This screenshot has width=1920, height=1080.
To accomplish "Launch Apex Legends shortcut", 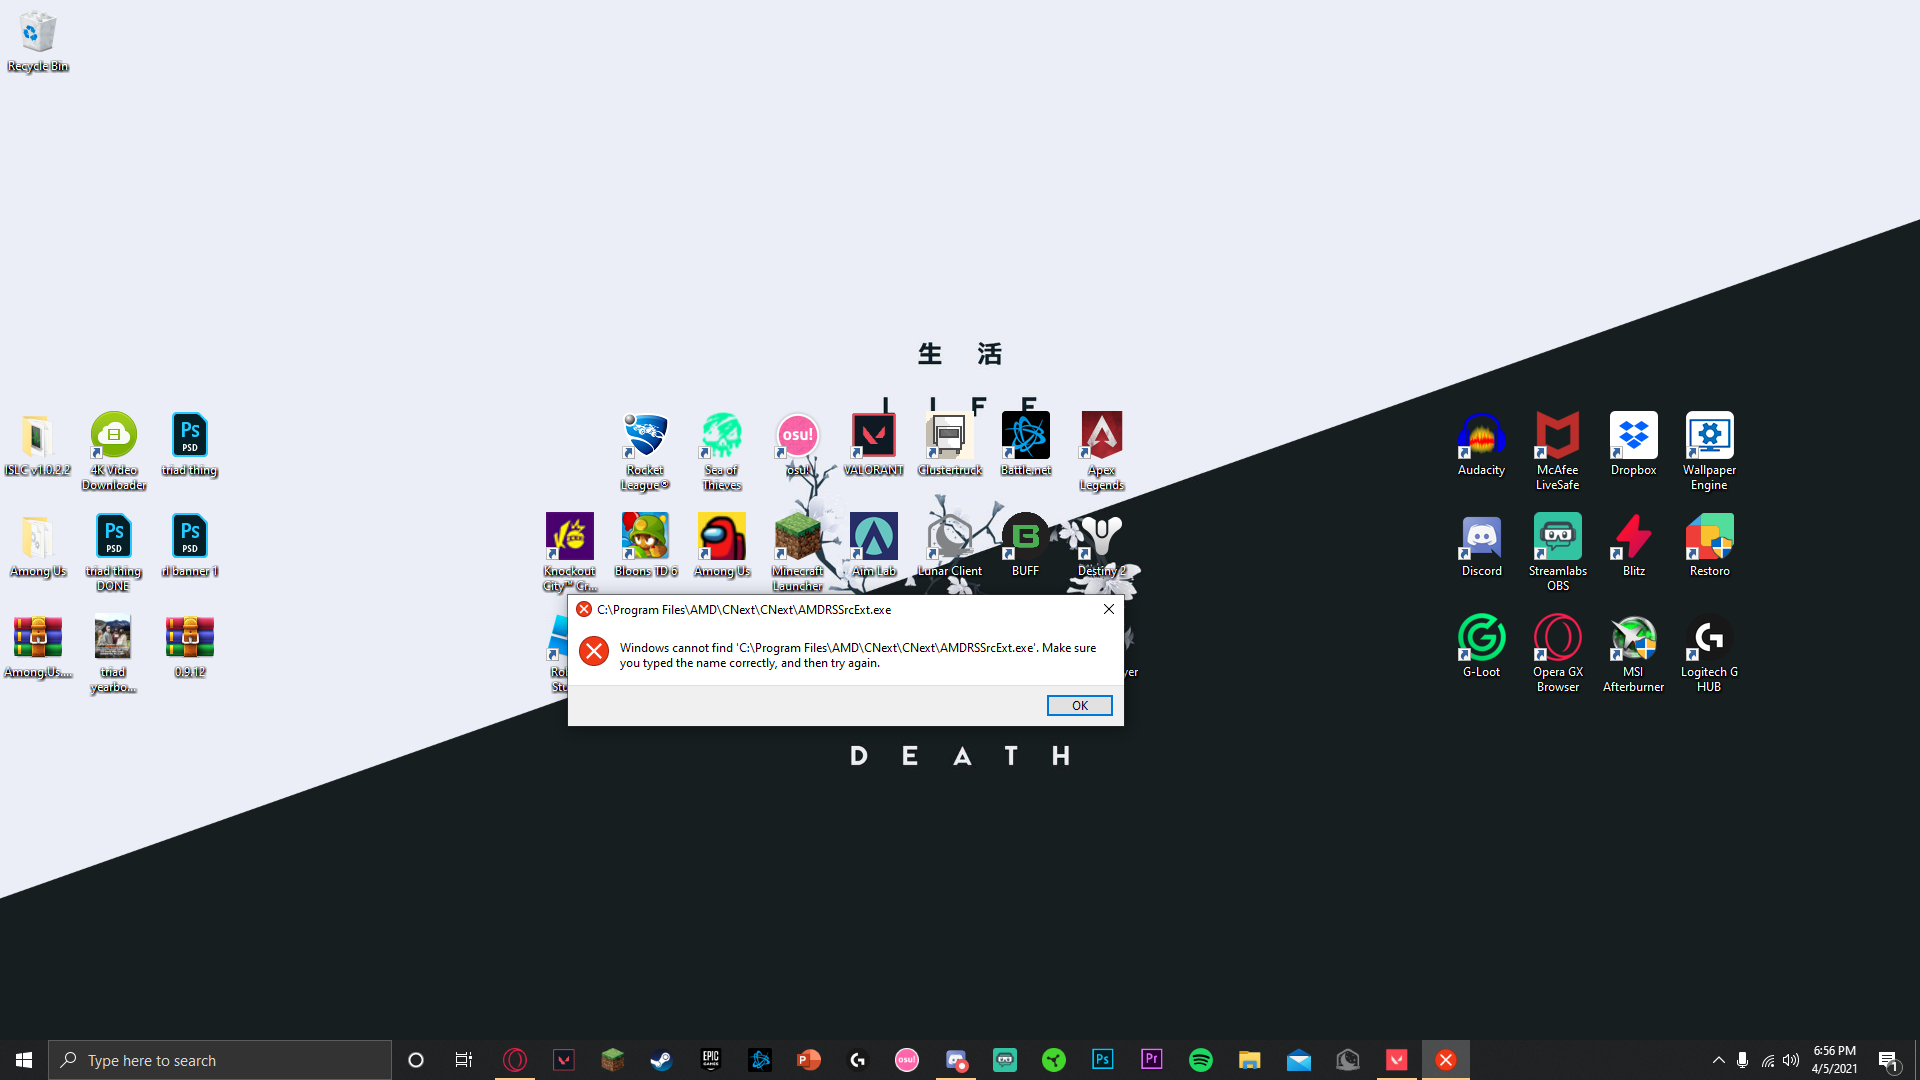I will [x=1101, y=452].
